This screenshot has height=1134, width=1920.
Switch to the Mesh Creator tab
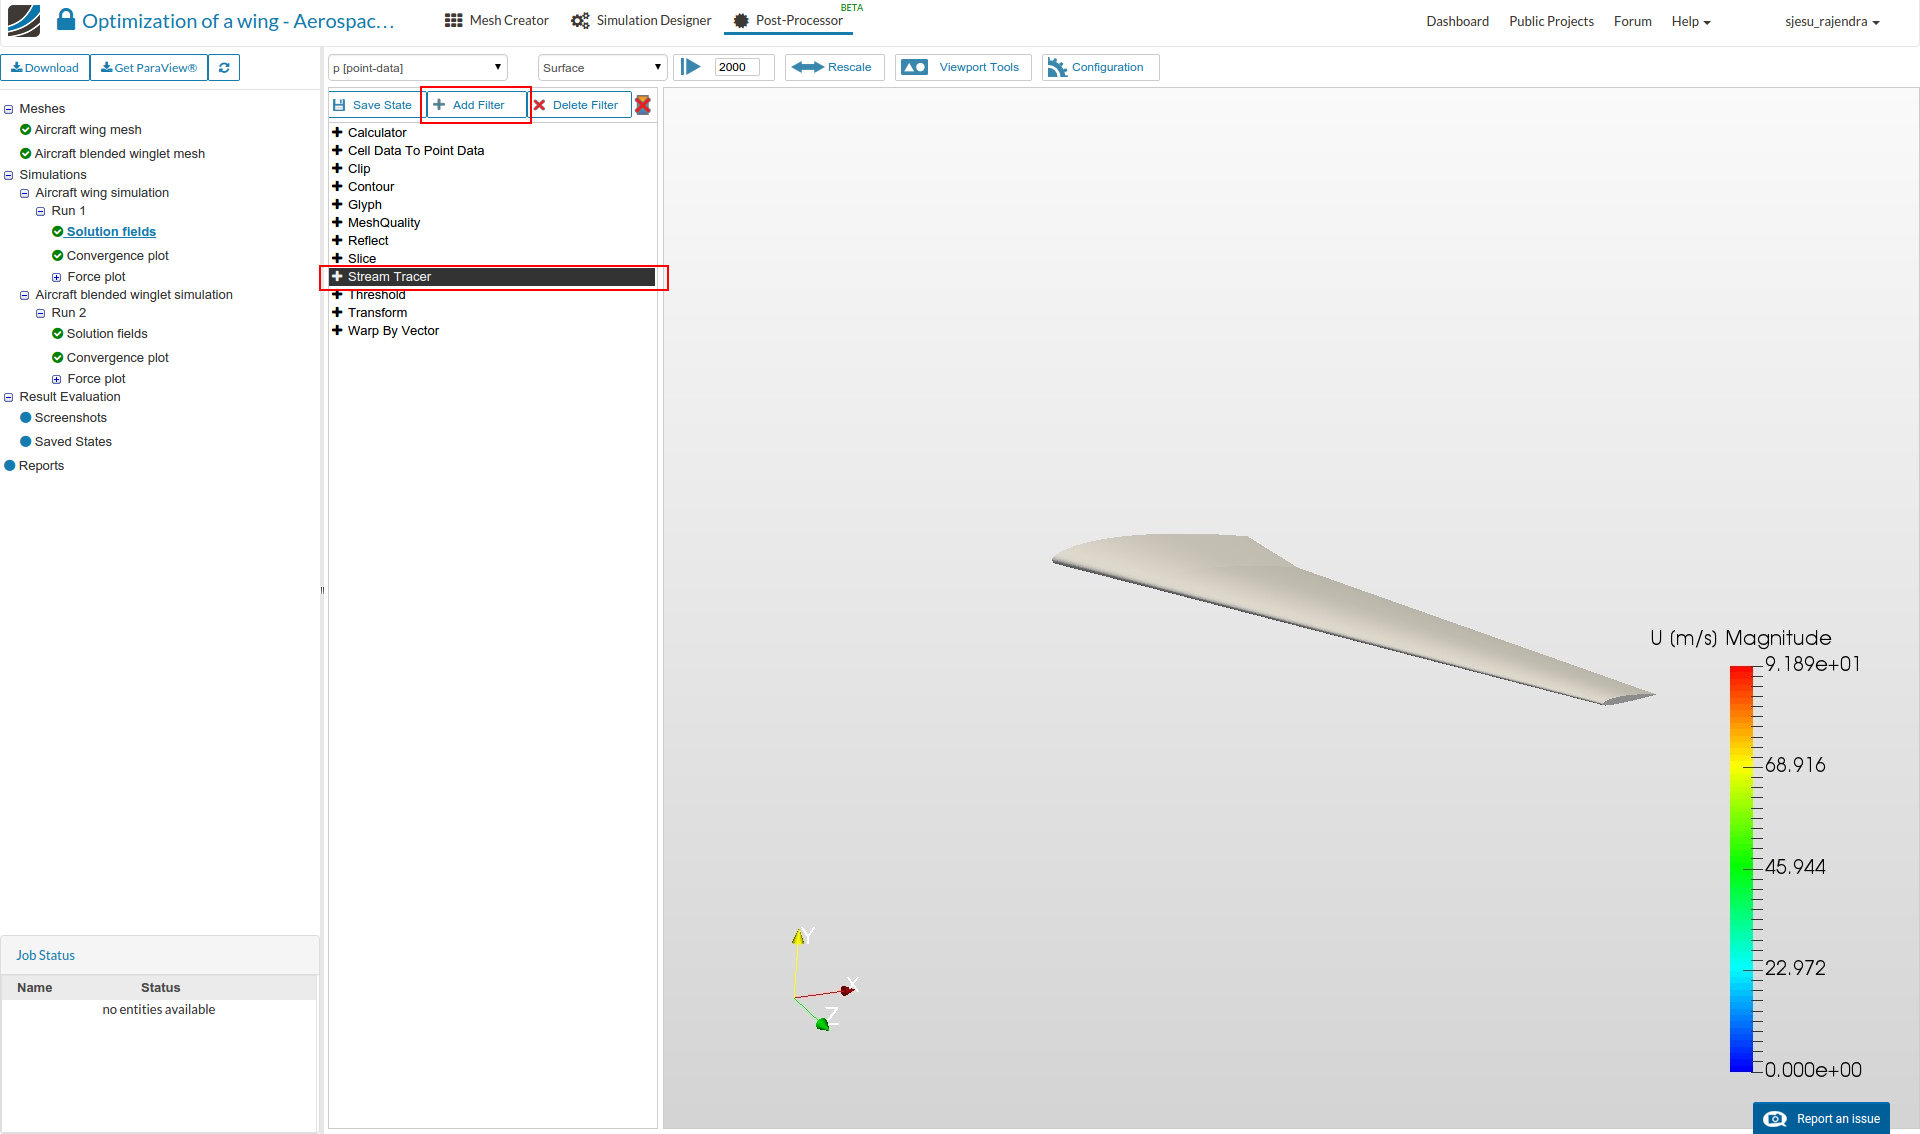pos(497,21)
